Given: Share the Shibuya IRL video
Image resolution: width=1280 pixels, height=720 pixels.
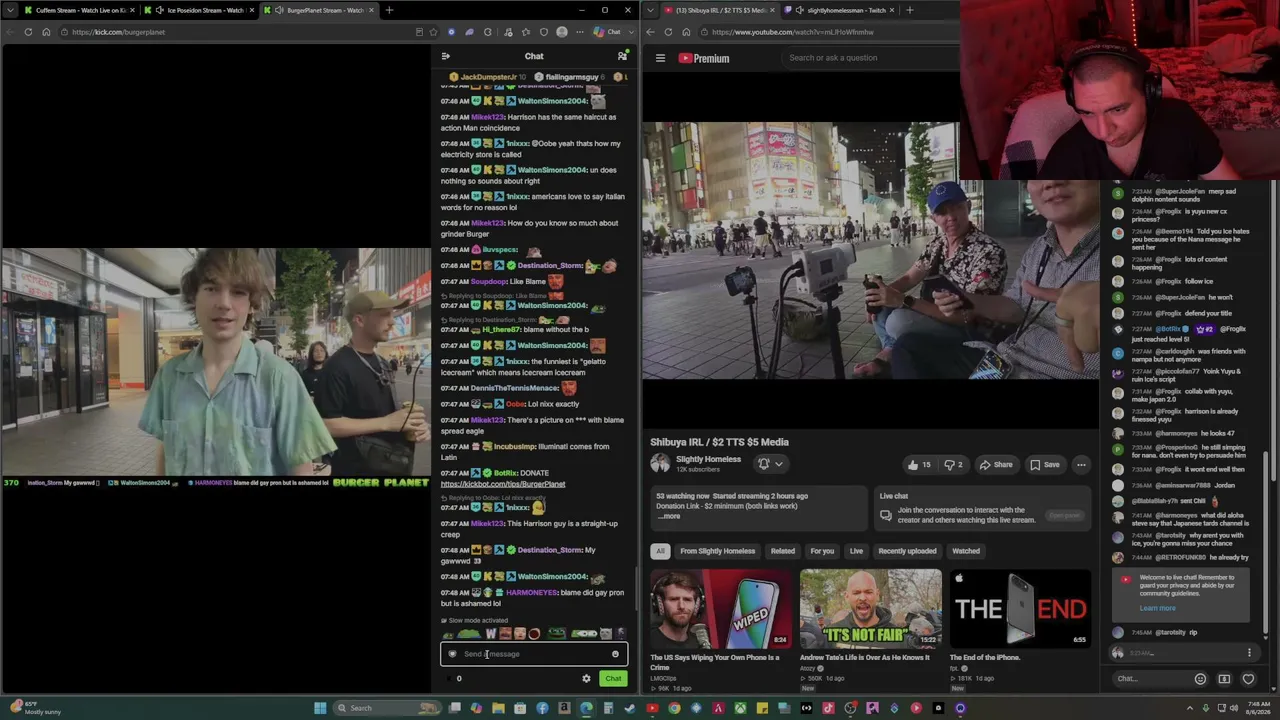Looking at the screenshot, I should (996, 464).
